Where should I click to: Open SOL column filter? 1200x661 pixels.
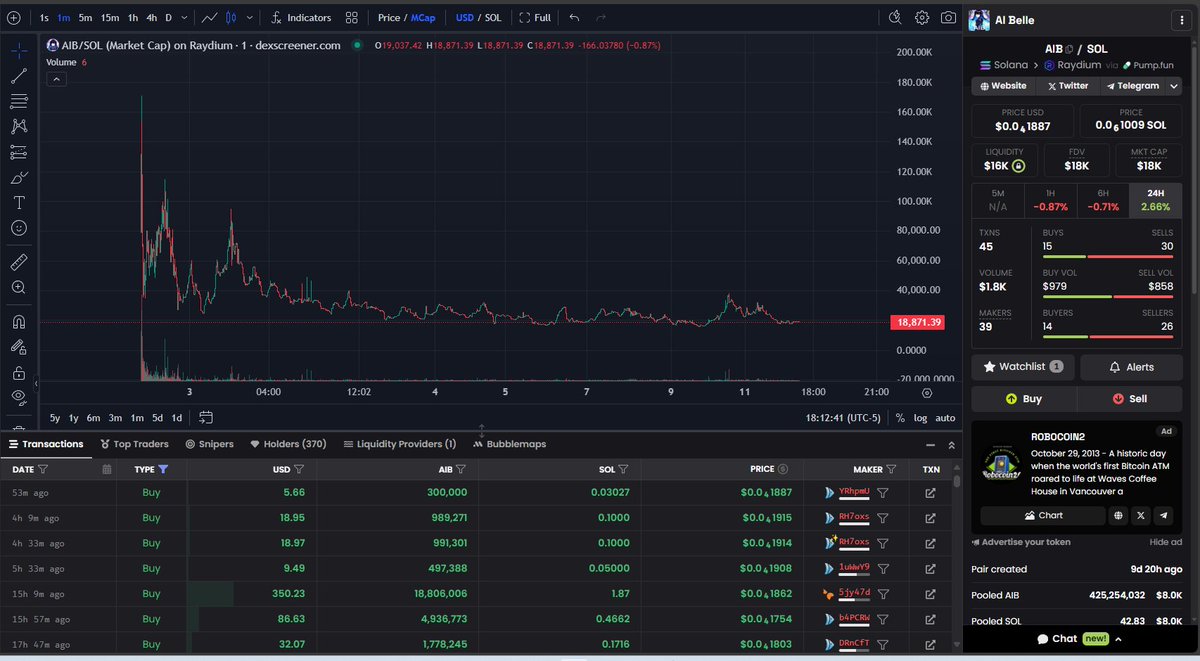point(623,469)
